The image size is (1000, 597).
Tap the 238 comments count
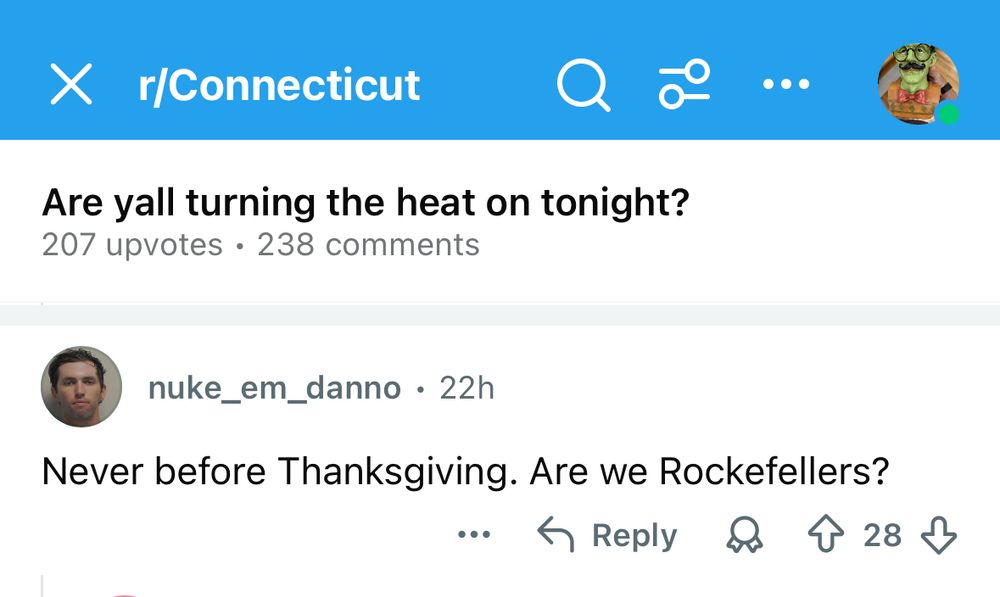(x=368, y=245)
